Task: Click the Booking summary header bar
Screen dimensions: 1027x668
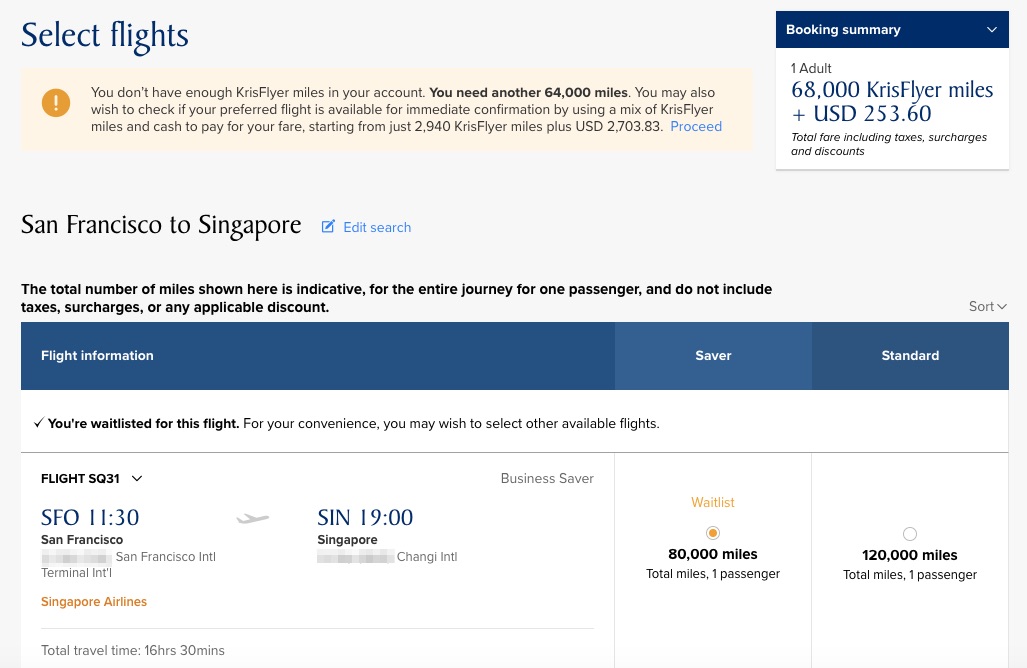Action: (892, 29)
